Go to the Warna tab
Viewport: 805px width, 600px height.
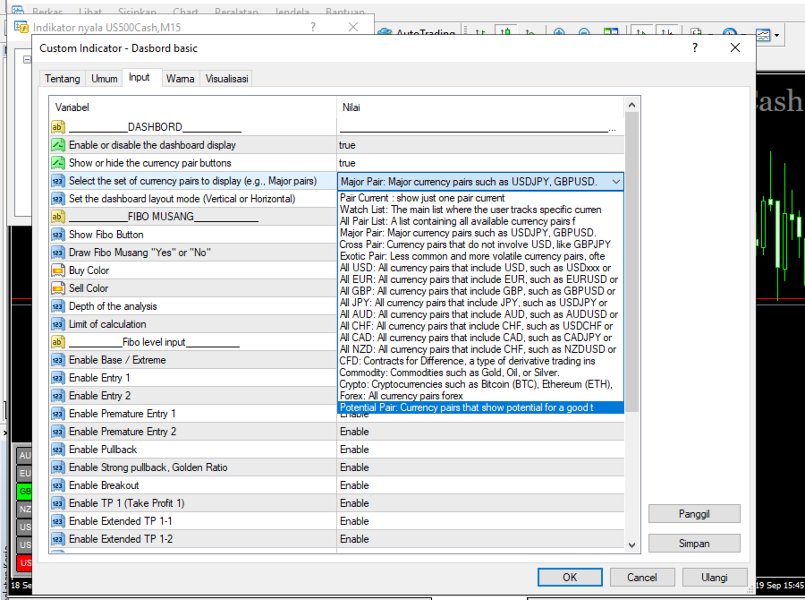[x=180, y=79]
